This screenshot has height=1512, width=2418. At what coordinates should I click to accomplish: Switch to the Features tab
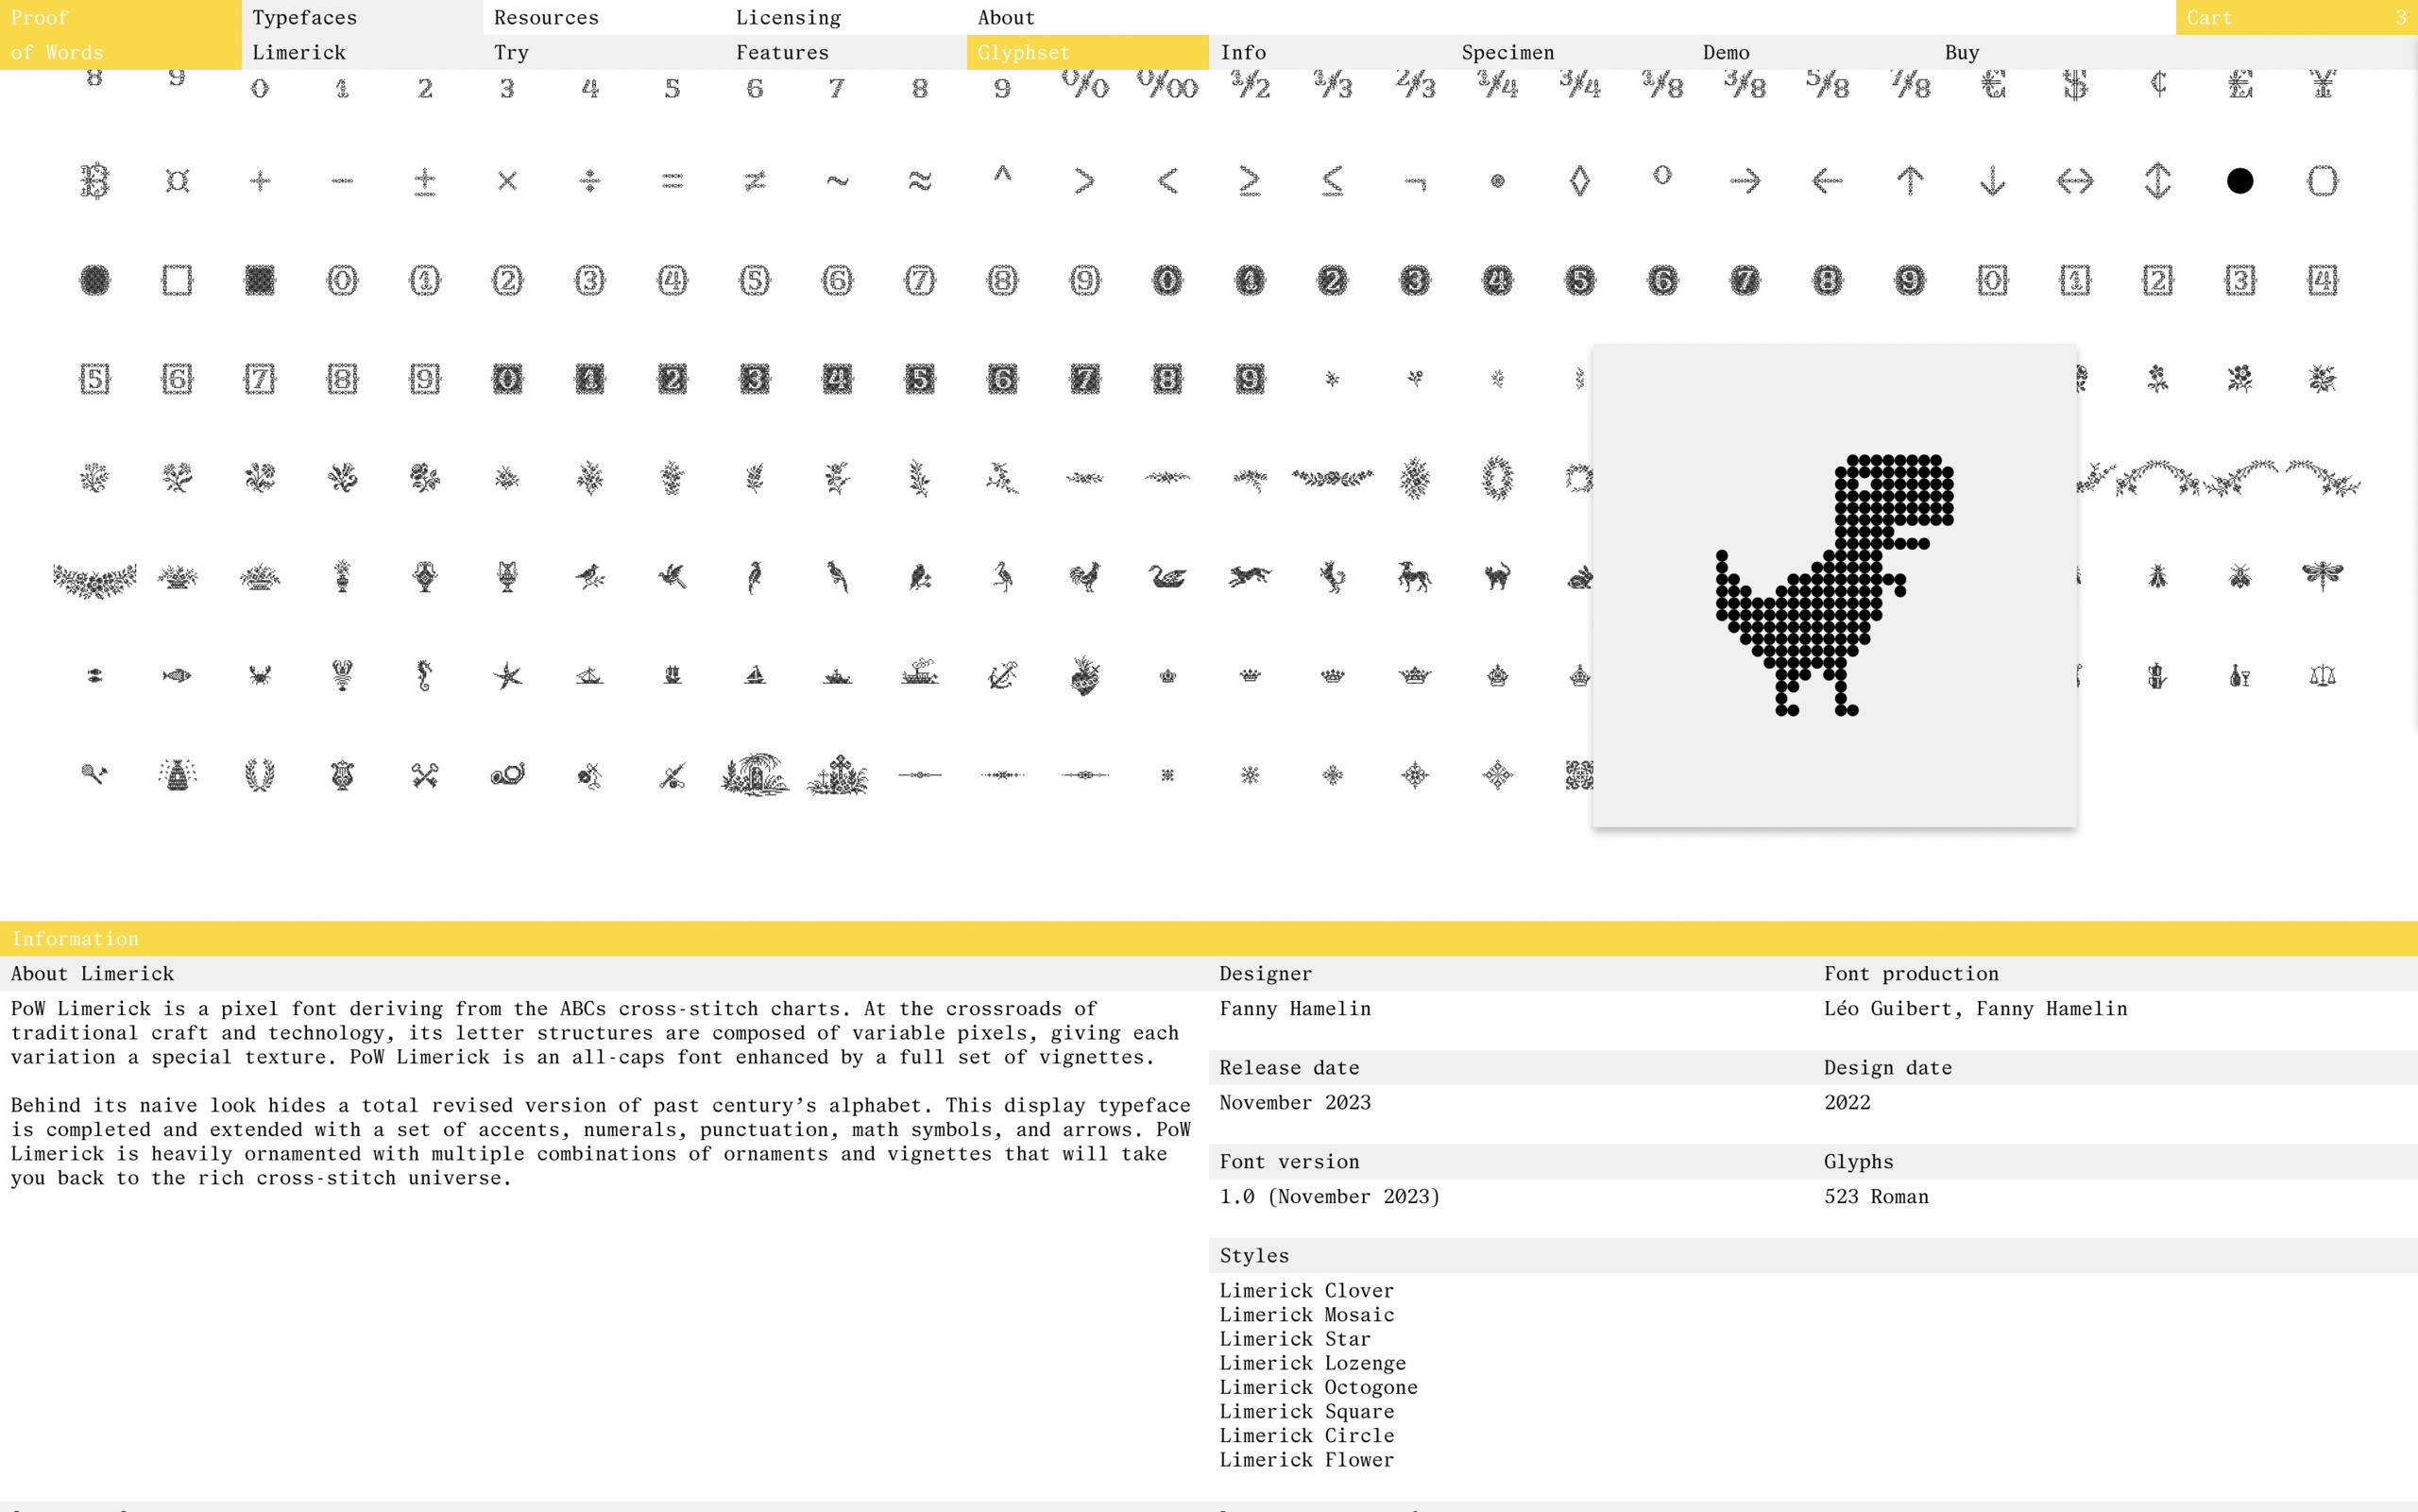point(782,52)
